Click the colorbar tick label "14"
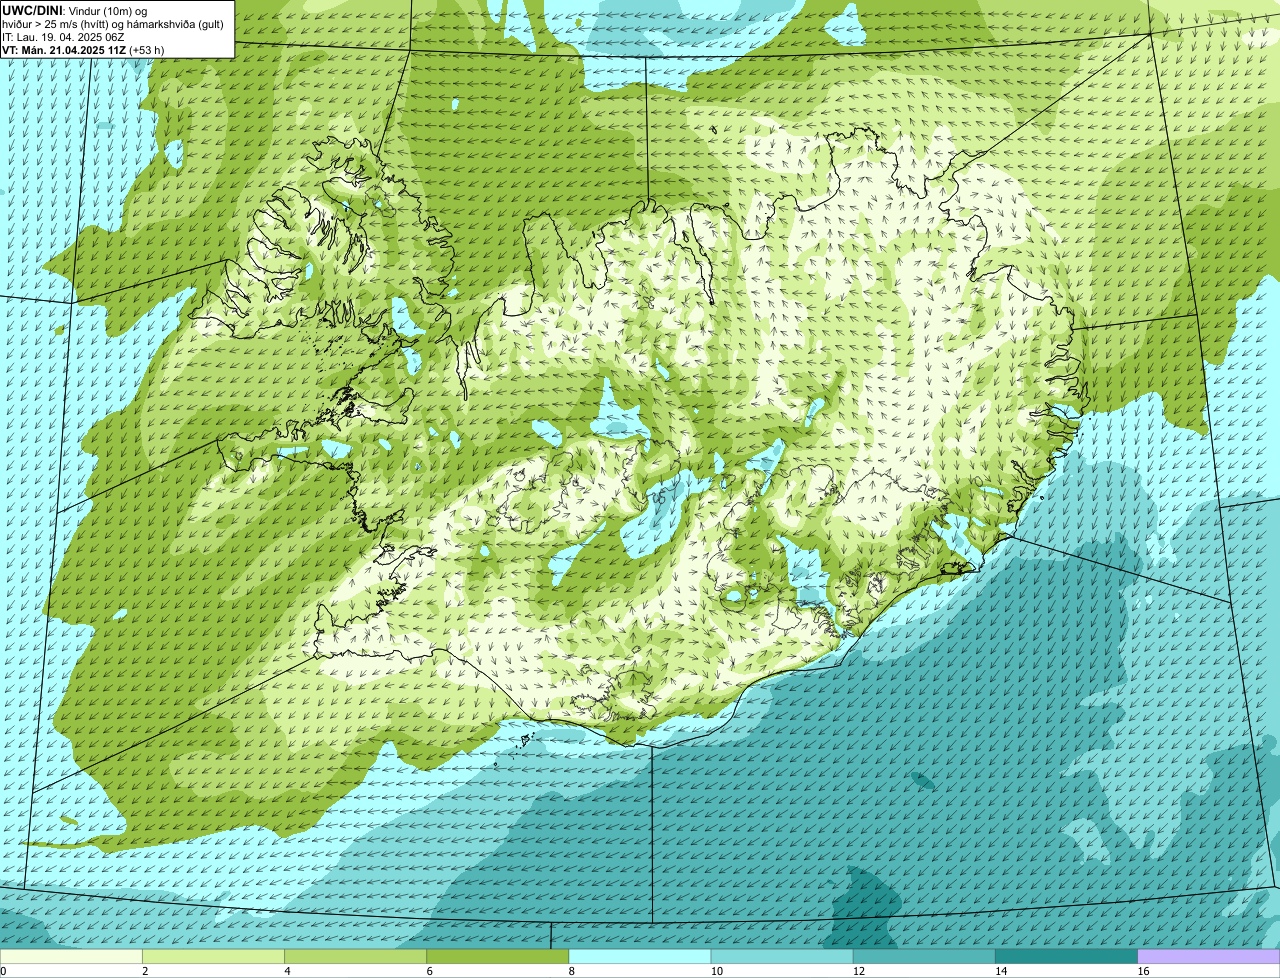This screenshot has width=1280, height=978. [1001, 971]
